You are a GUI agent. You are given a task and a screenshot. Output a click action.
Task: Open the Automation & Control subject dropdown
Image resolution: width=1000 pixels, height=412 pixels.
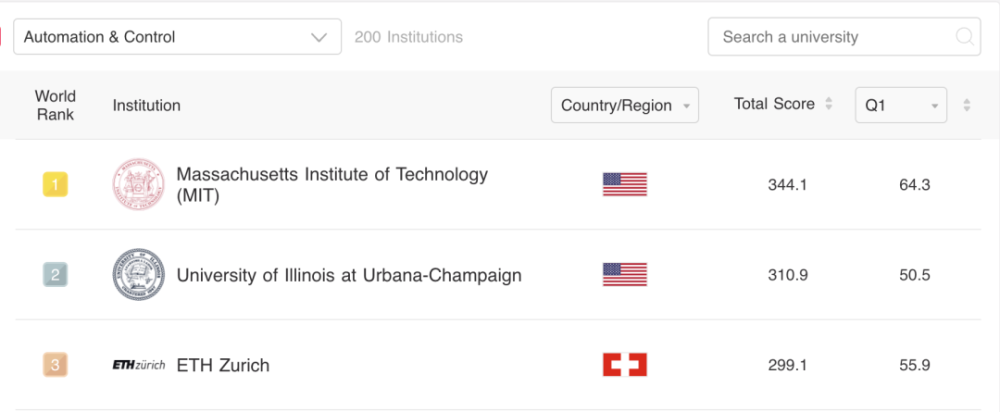coord(177,37)
